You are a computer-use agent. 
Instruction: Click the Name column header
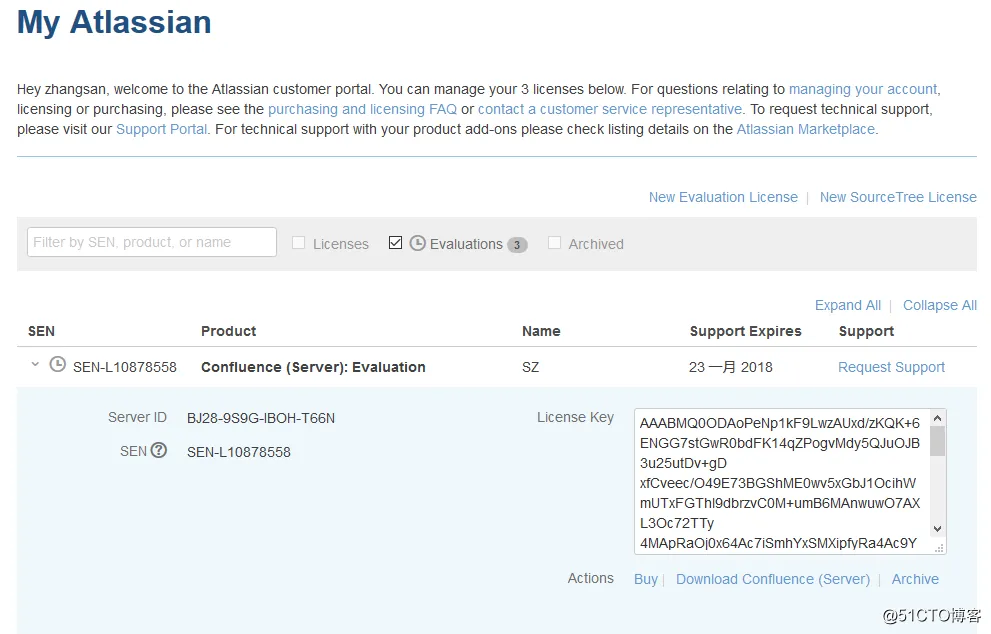point(541,331)
